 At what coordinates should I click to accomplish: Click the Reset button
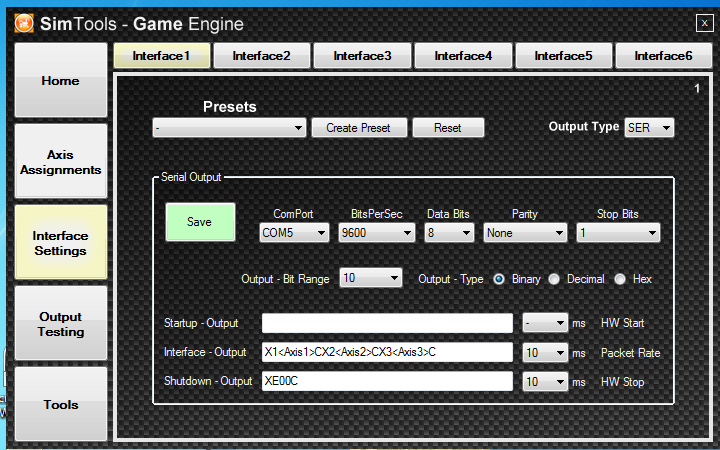[448, 128]
